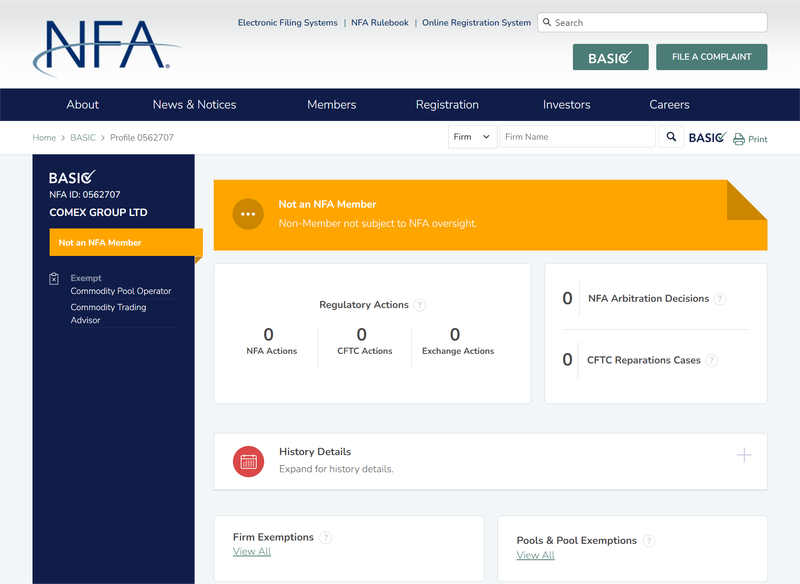Click the File a Complaint button
The width and height of the screenshot is (800, 584).
(711, 57)
